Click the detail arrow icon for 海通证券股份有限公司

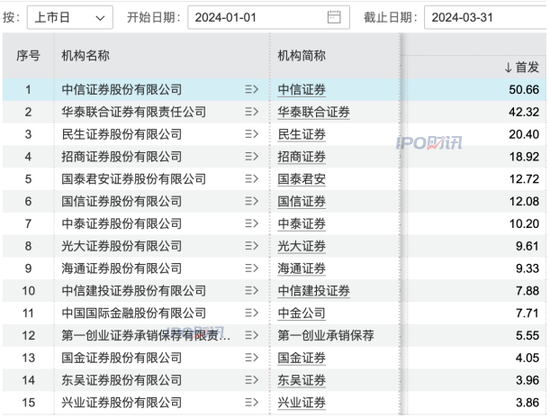[x=251, y=269]
